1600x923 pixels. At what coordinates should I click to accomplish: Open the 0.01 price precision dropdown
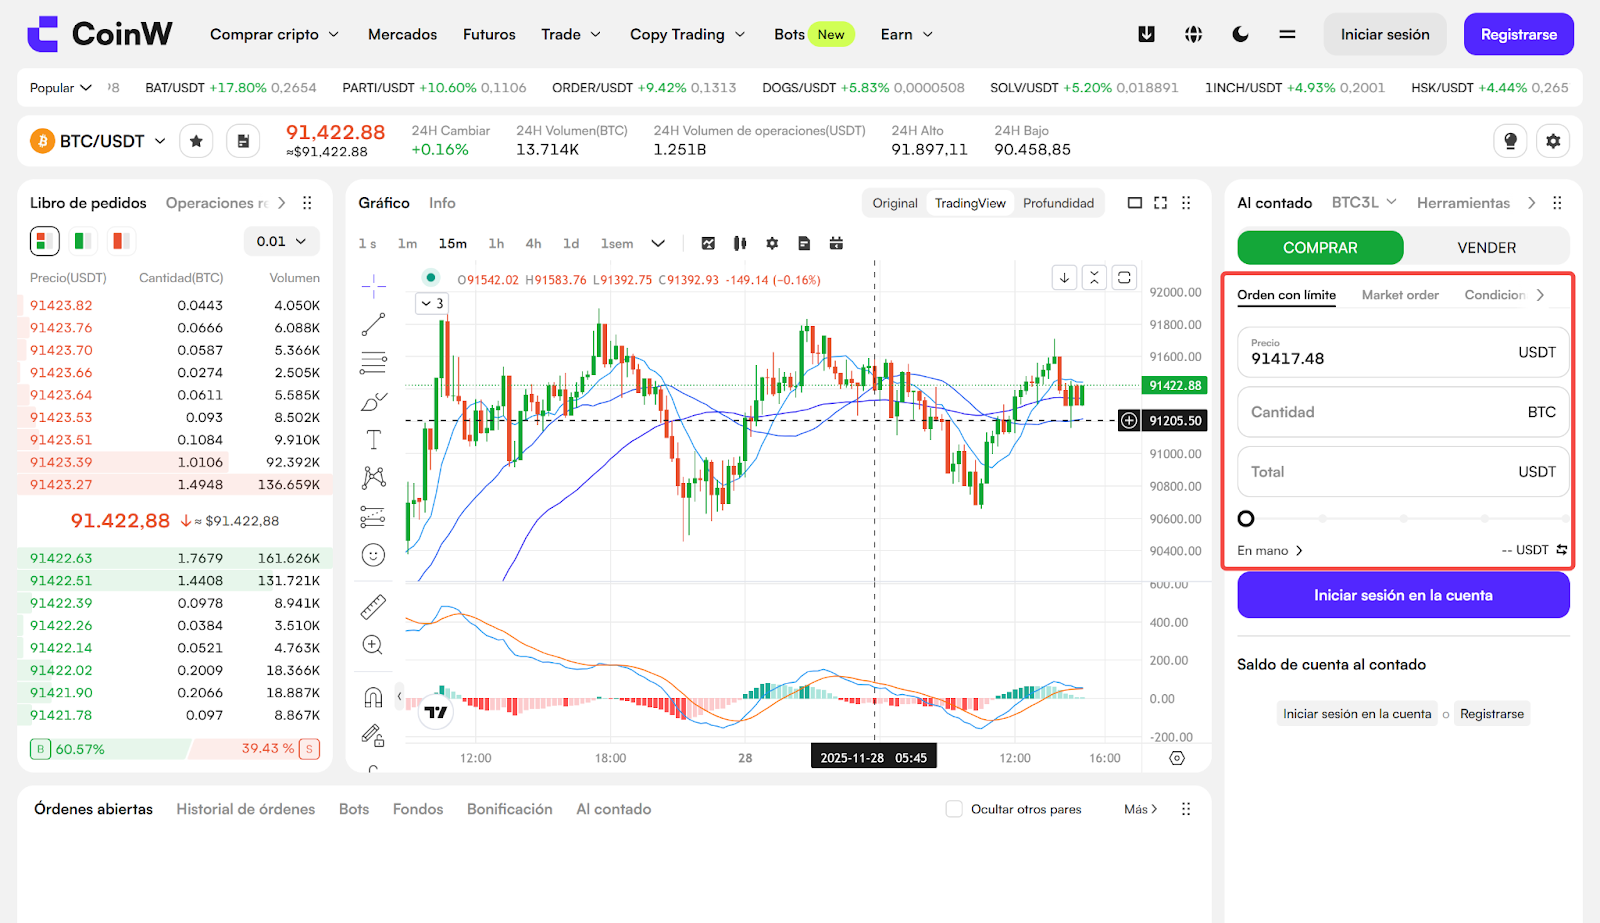coord(282,241)
